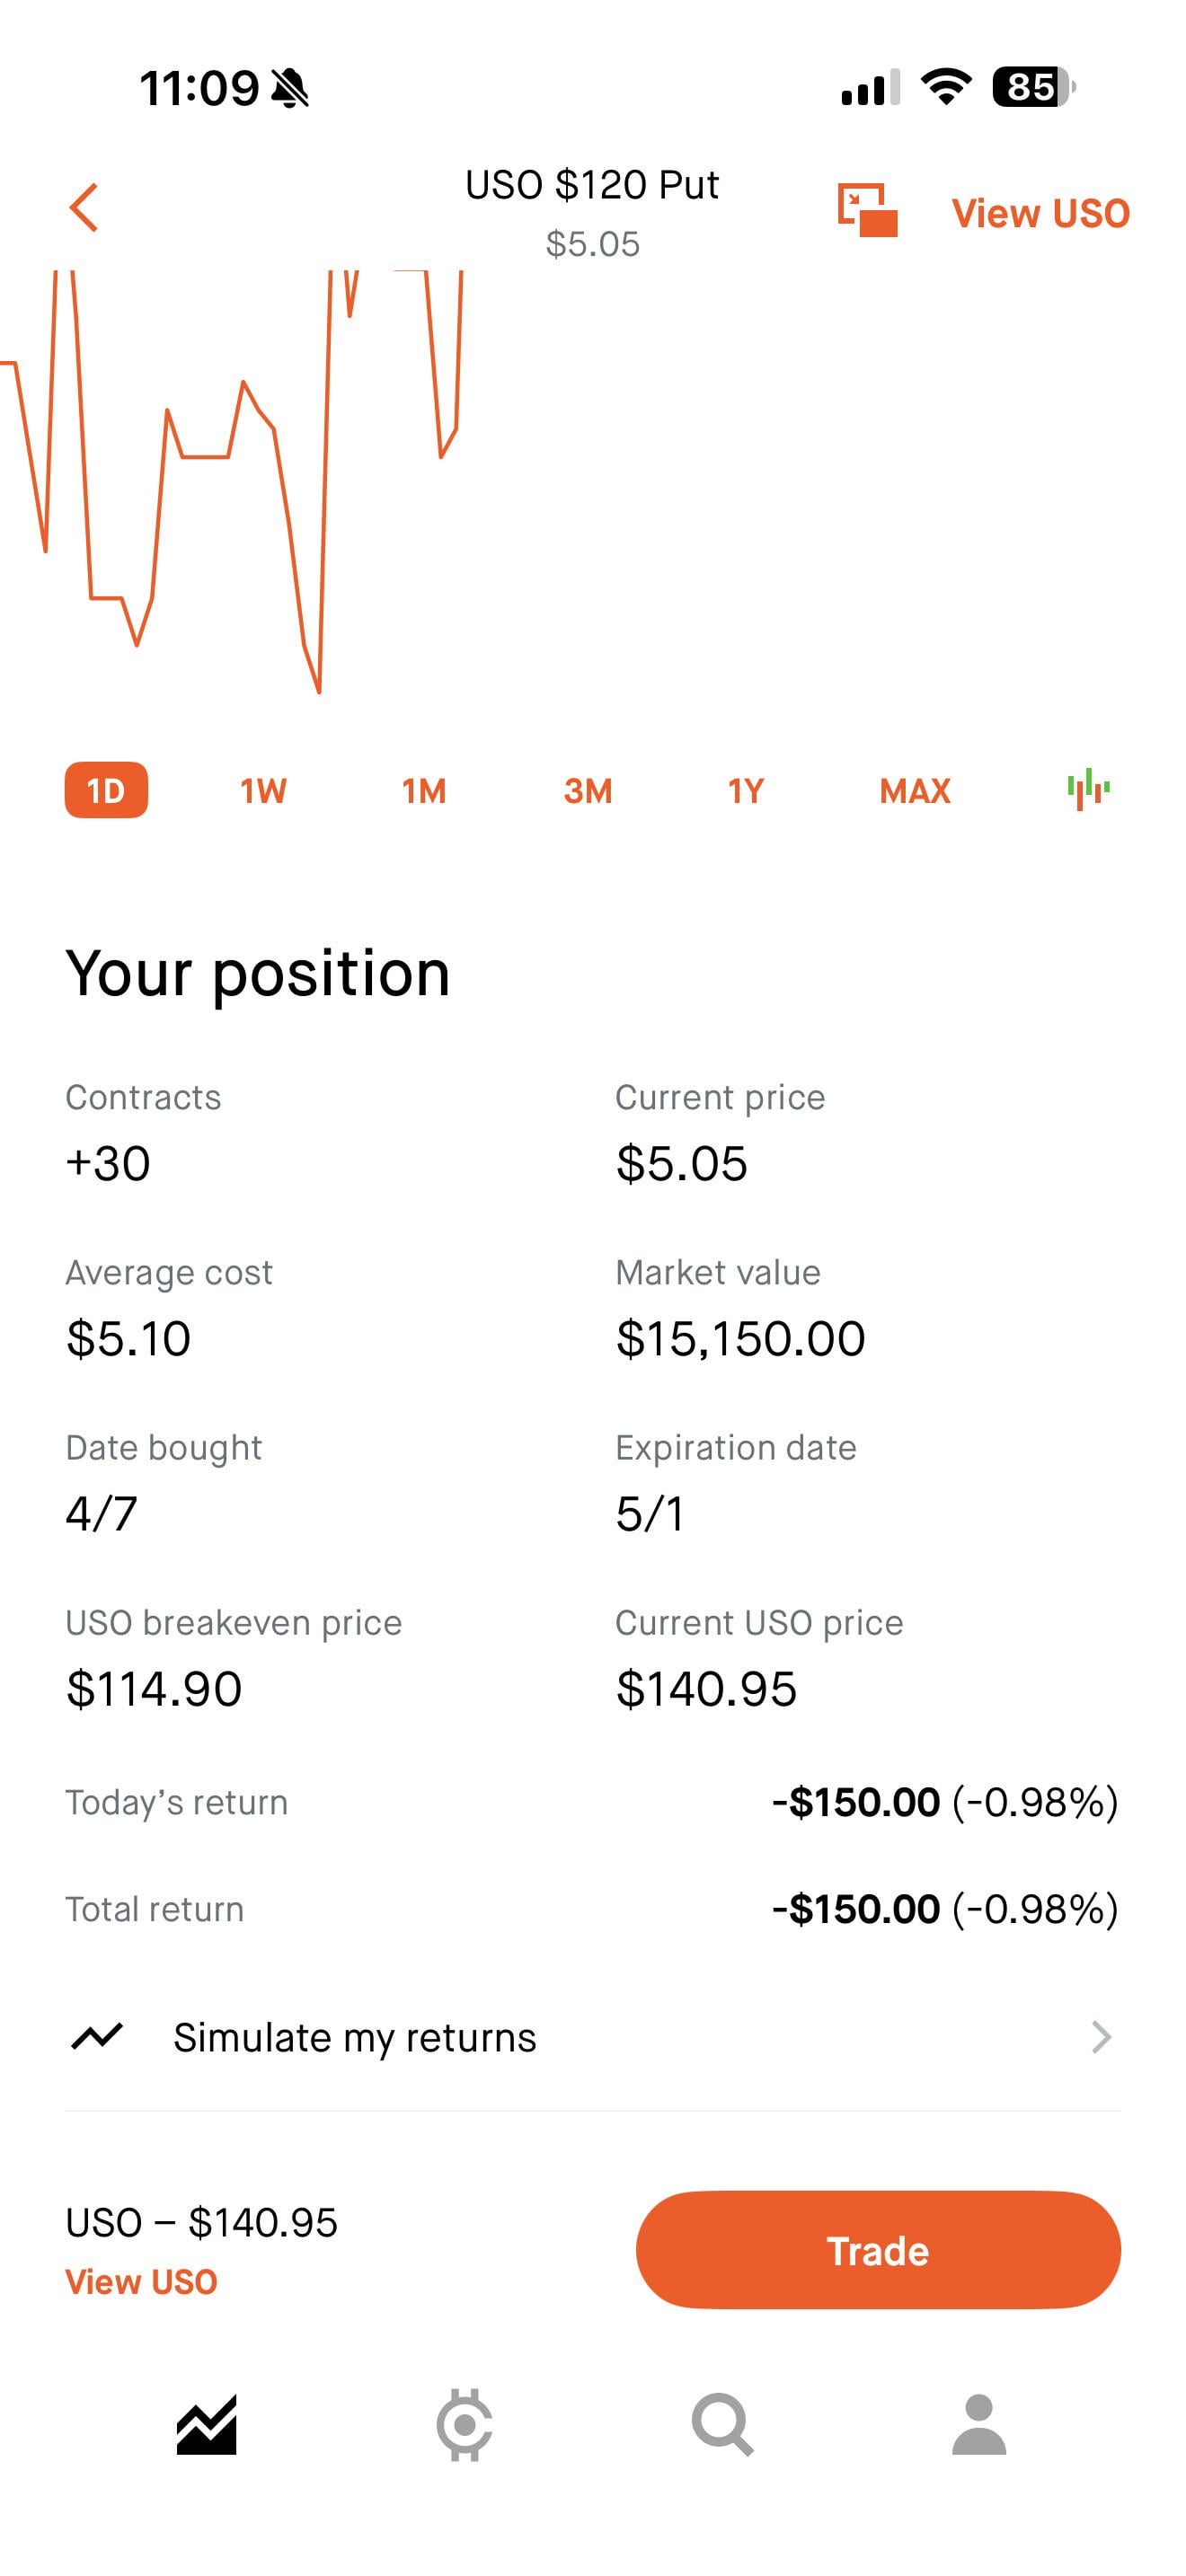Open the search tab icon
Screen dimensions: 1186x2576
point(722,2424)
